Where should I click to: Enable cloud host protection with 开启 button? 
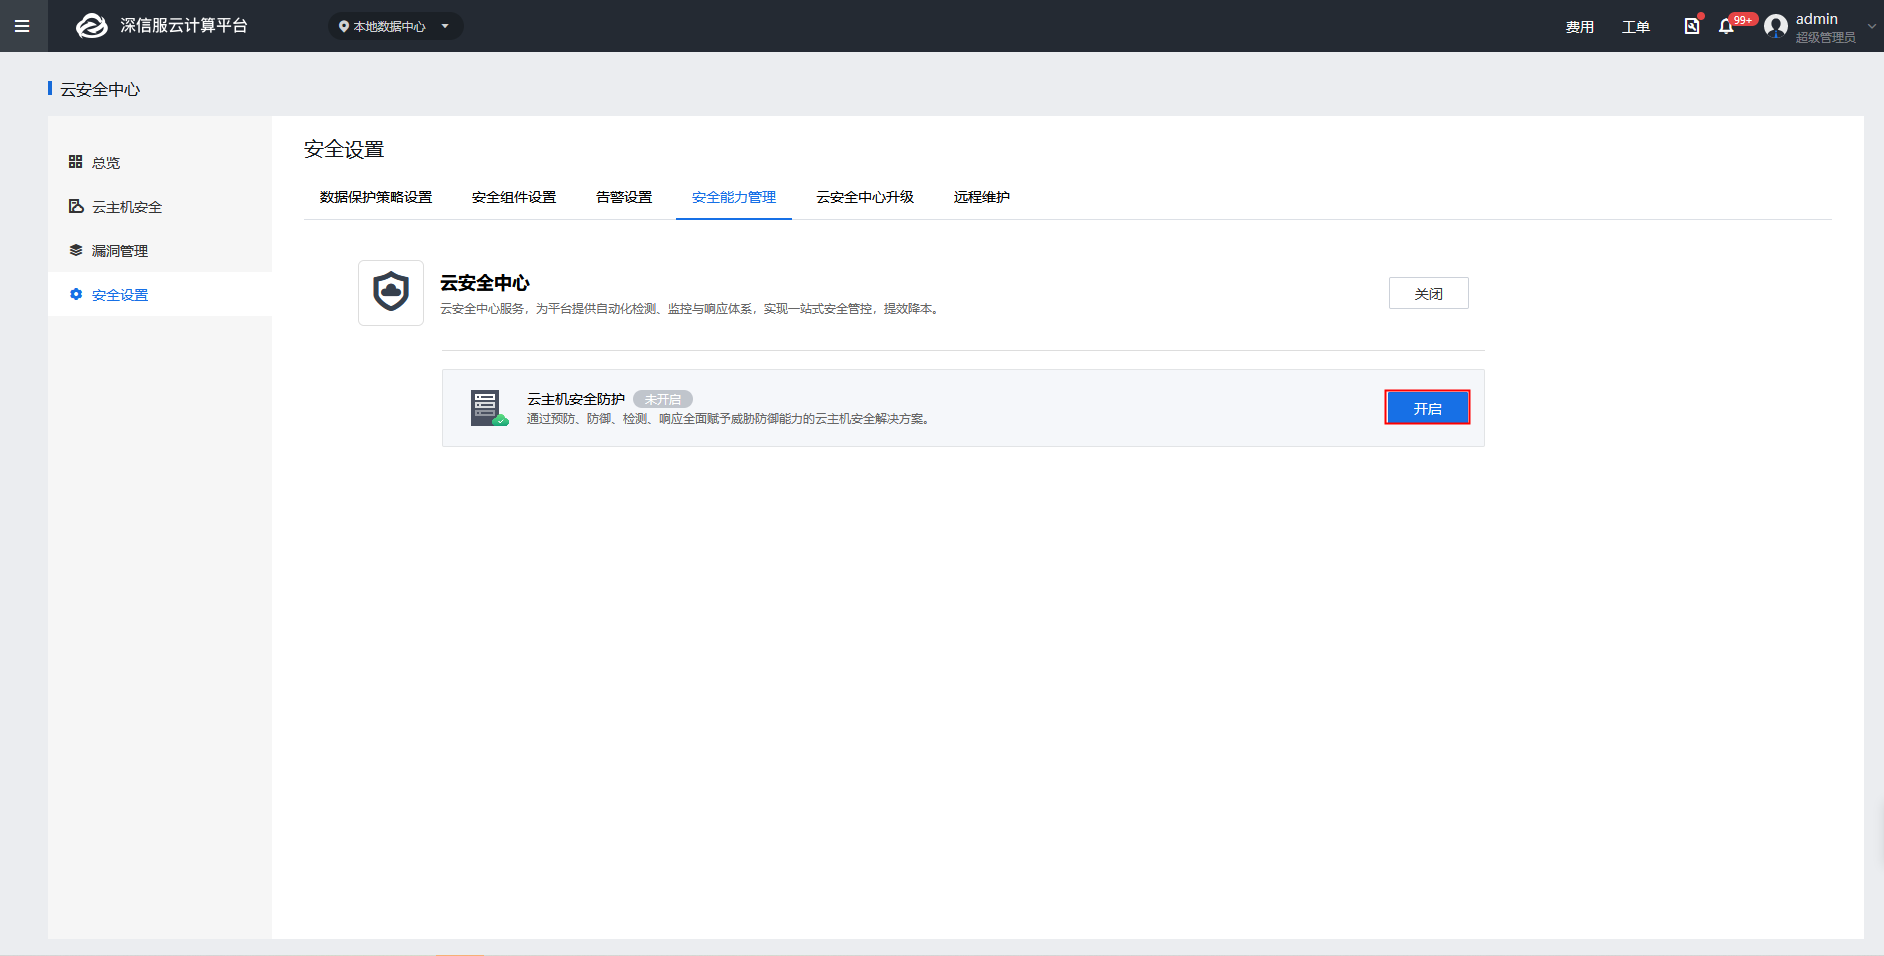tap(1427, 408)
